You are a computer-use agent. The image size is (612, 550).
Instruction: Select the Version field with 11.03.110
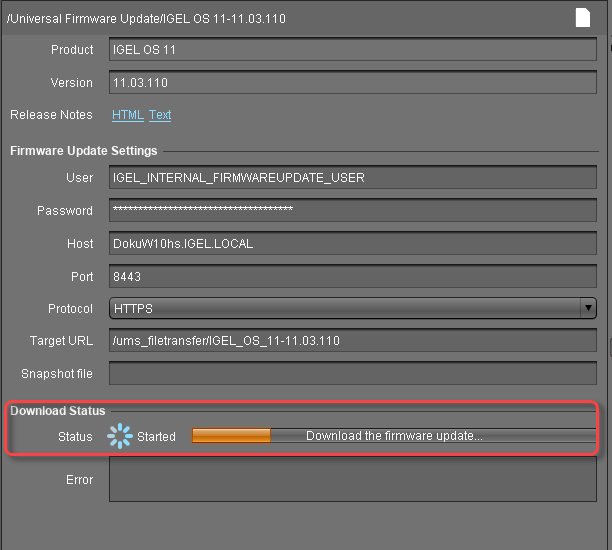tap(352, 83)
